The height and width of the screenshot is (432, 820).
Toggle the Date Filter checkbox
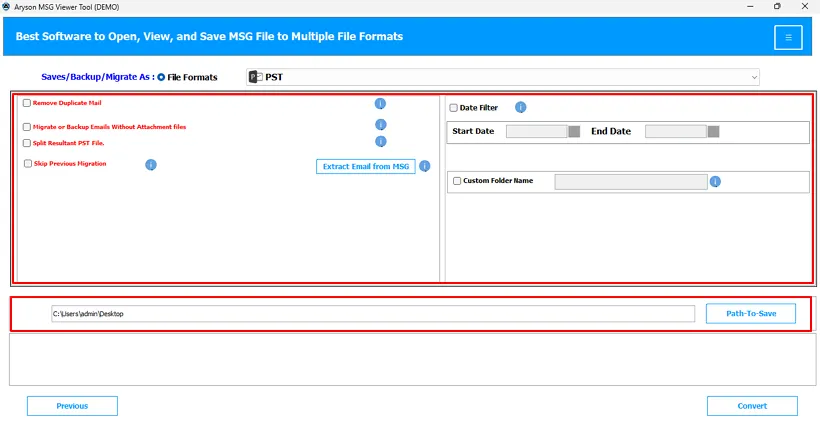pyautogui.click(x=453, y=108)
